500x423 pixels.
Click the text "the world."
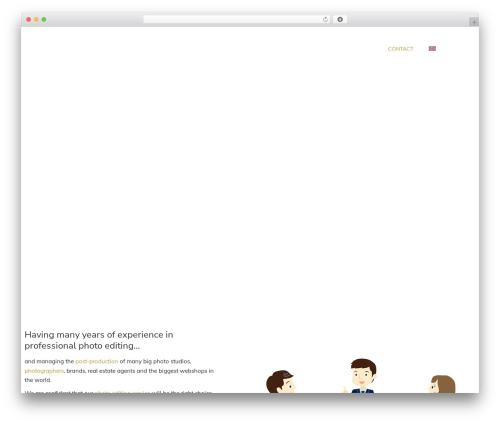(38, 380)
